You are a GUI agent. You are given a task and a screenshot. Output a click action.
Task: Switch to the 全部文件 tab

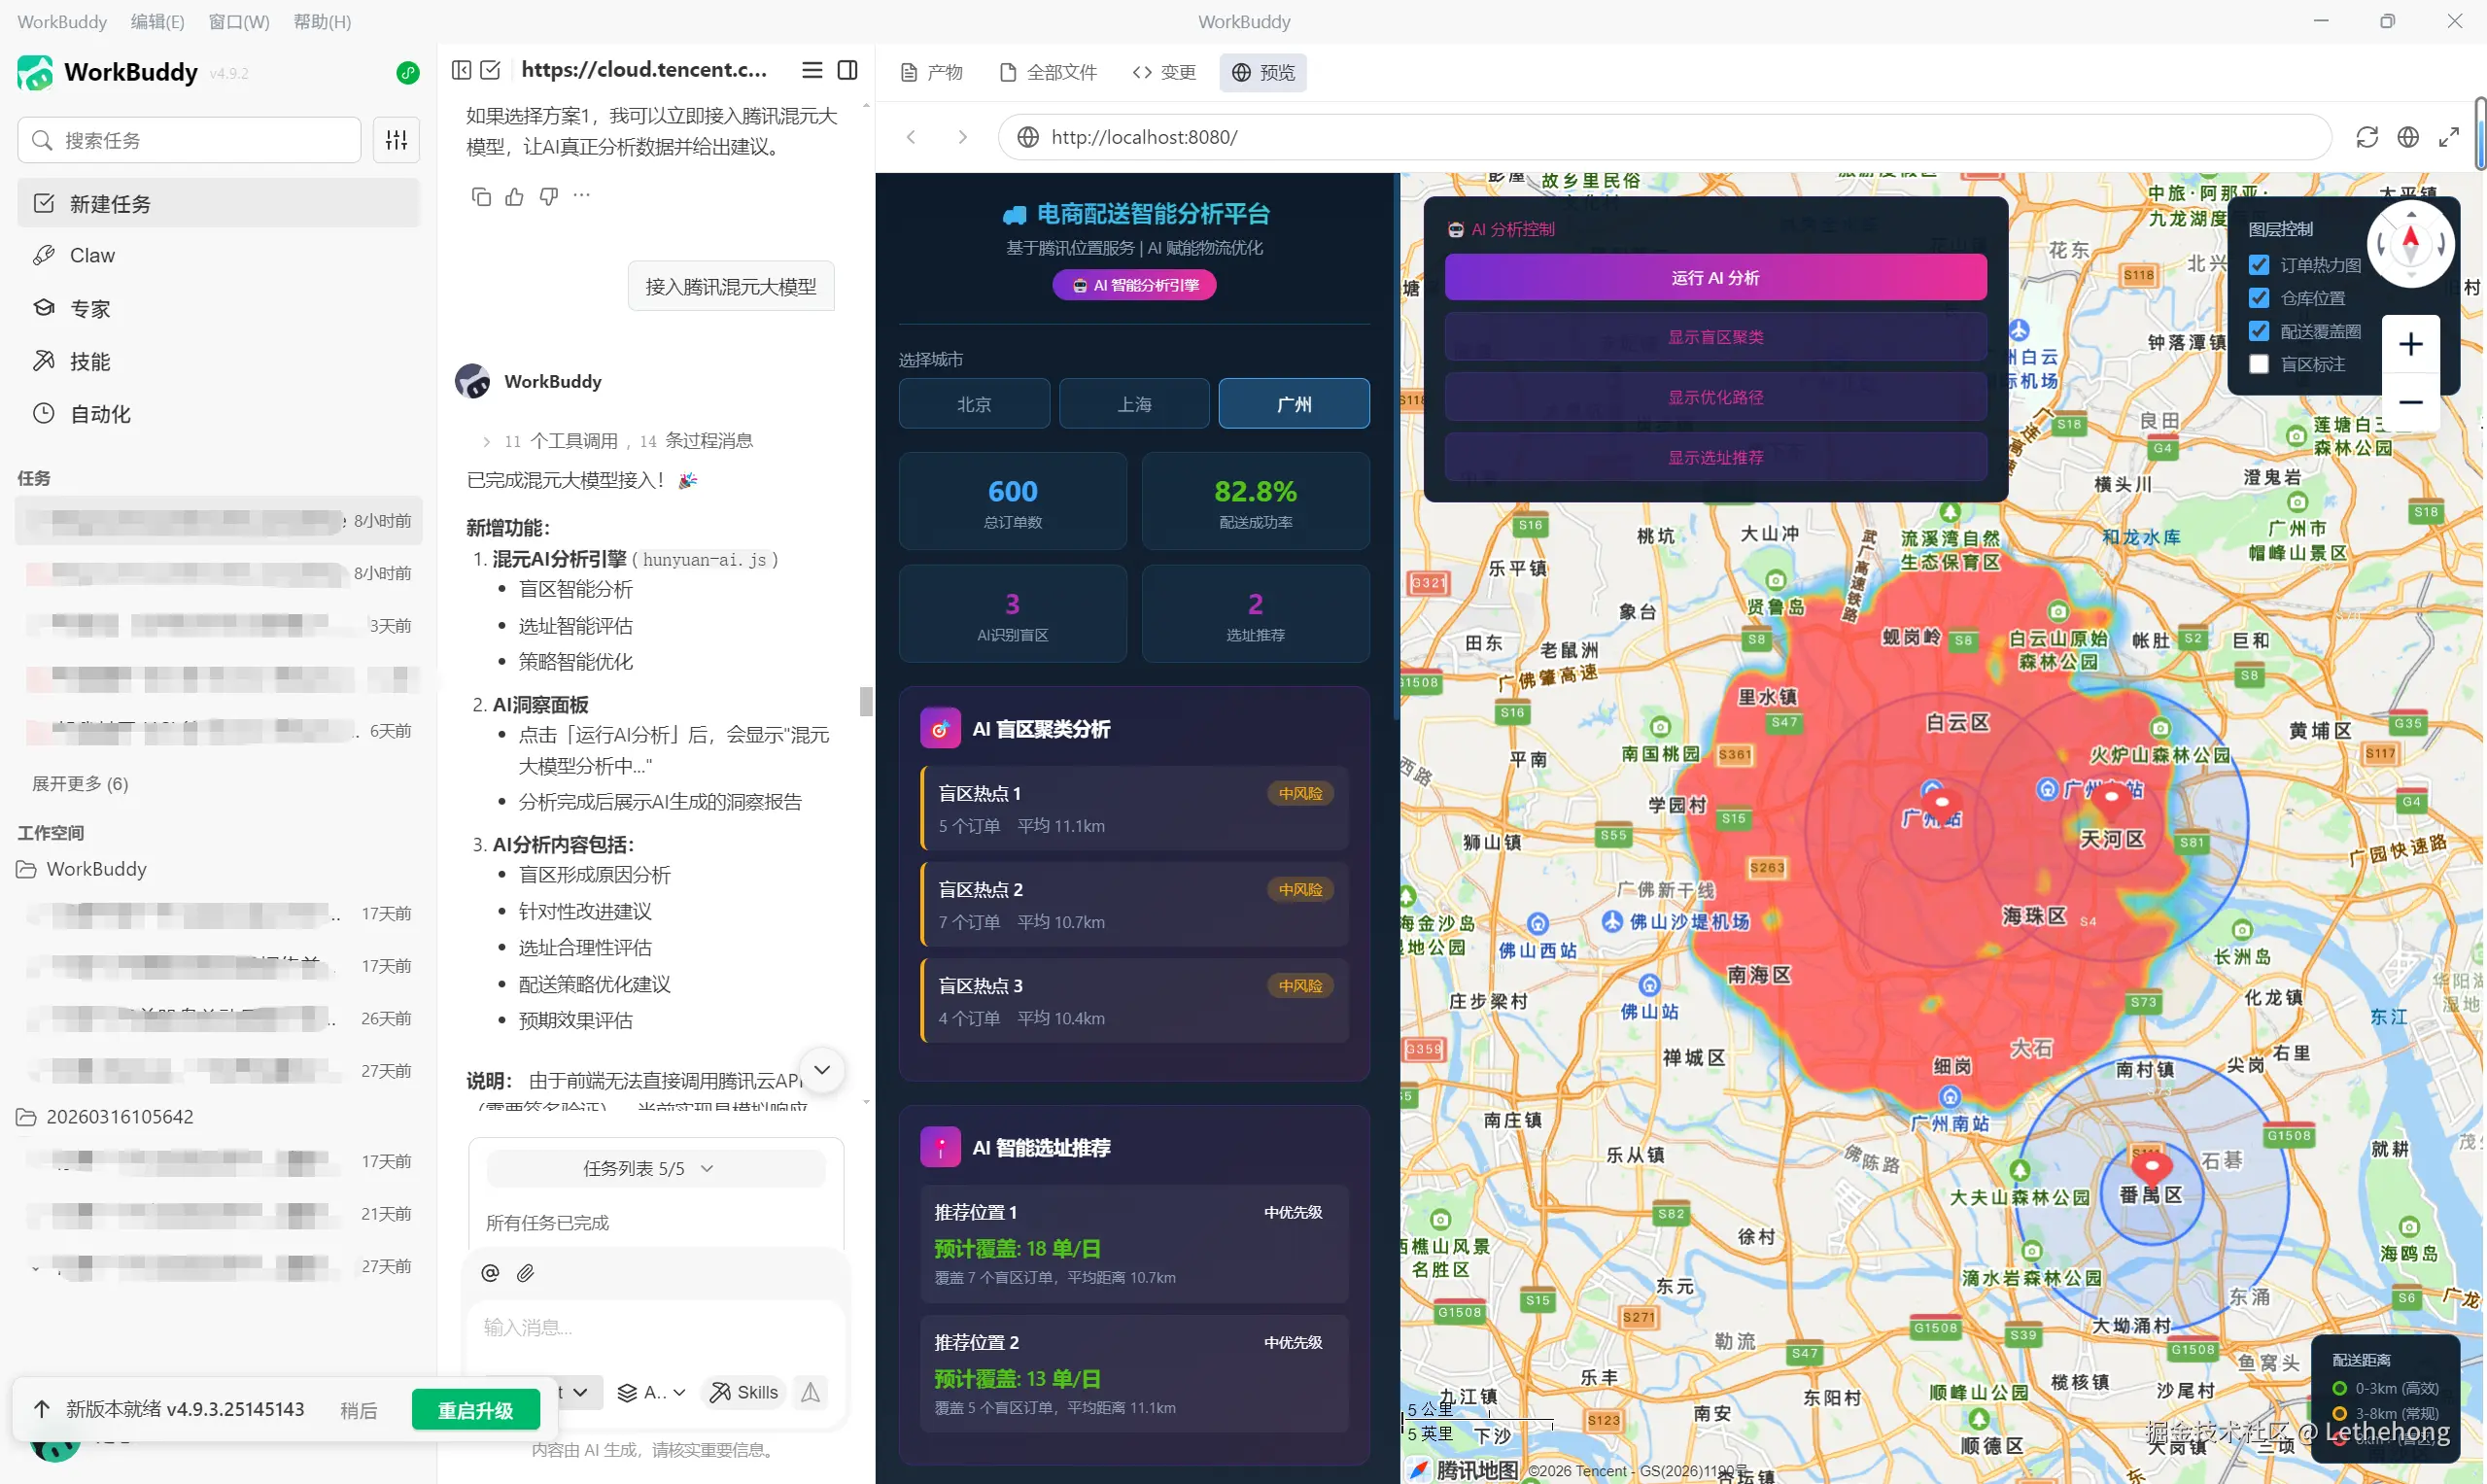(1048, 72)
